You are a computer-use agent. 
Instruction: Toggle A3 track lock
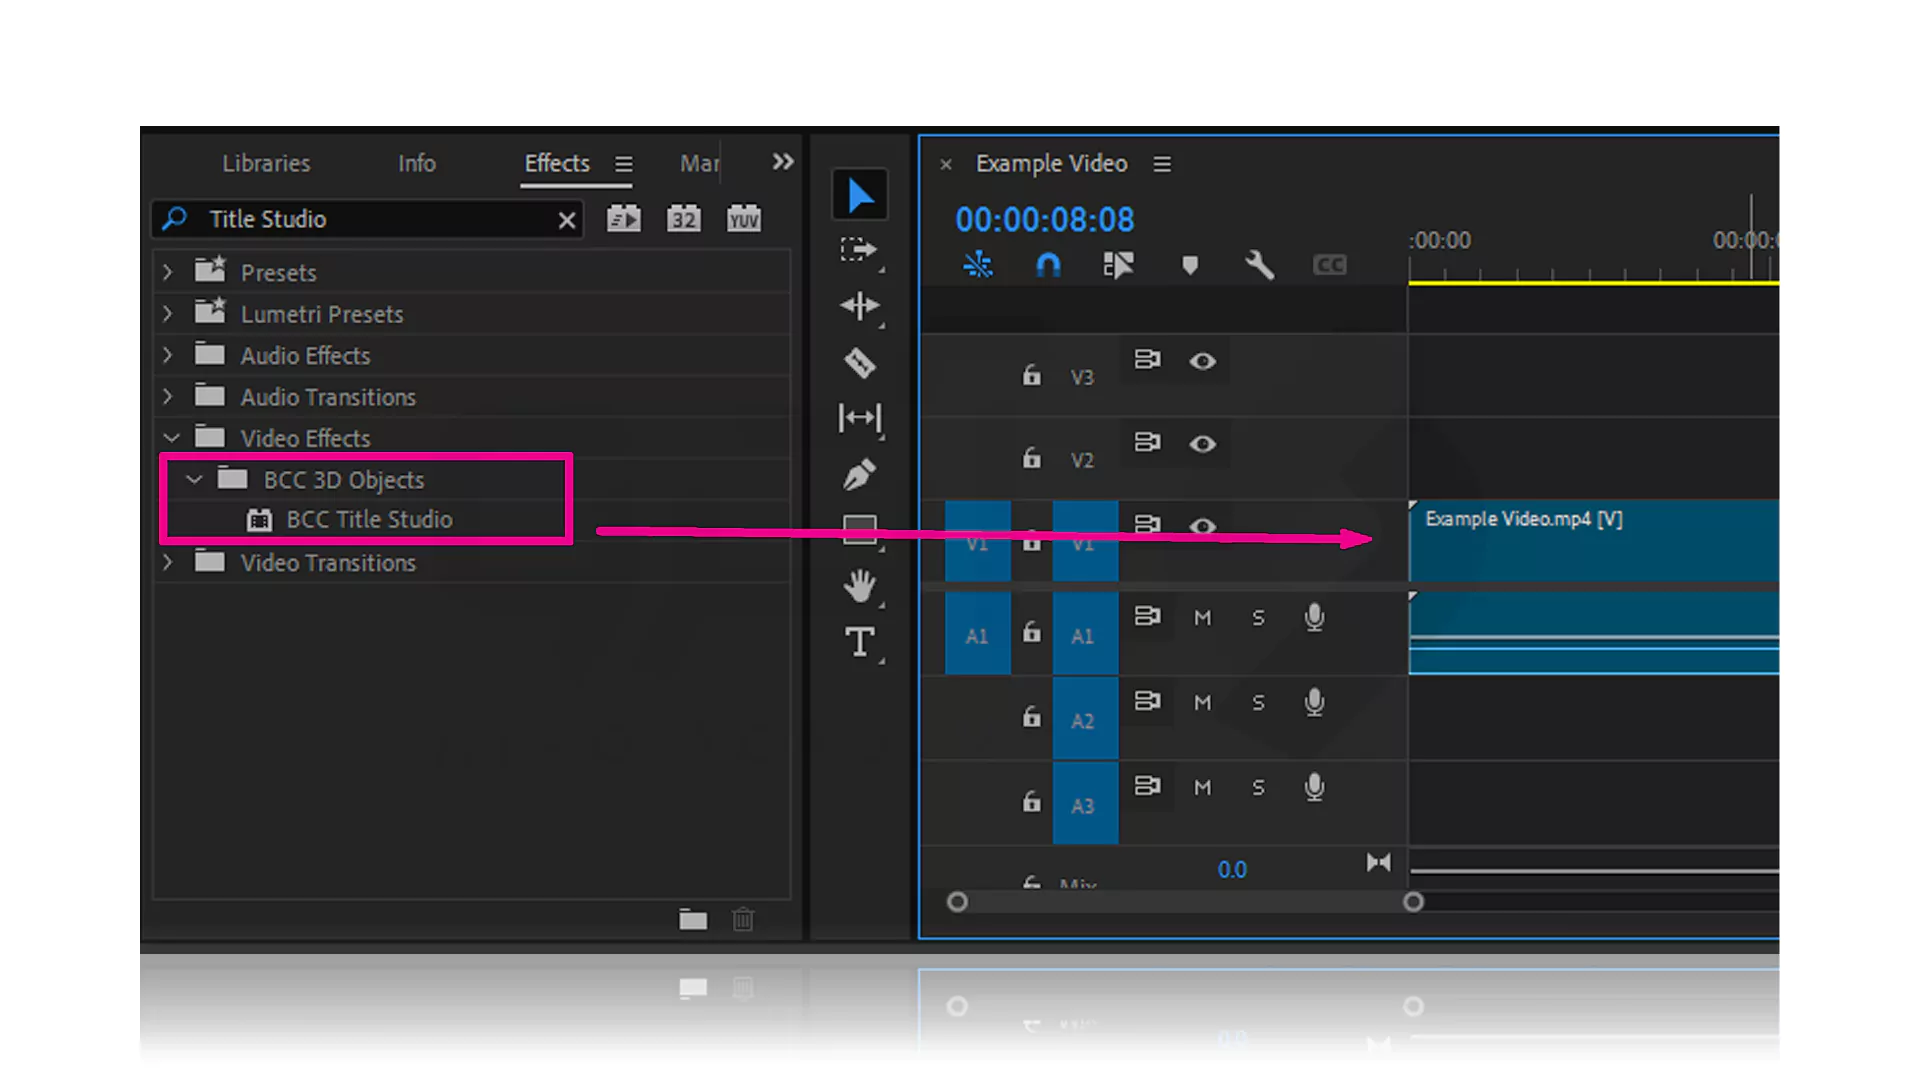[1031, 803]
